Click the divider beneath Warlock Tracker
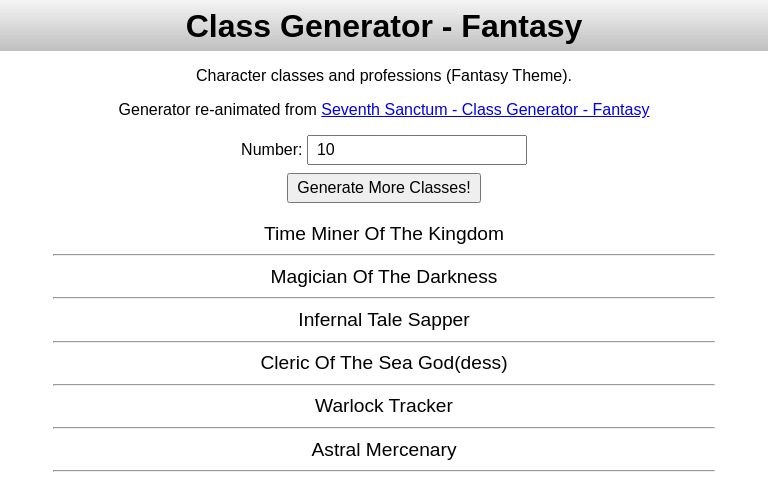 (384, 428)
